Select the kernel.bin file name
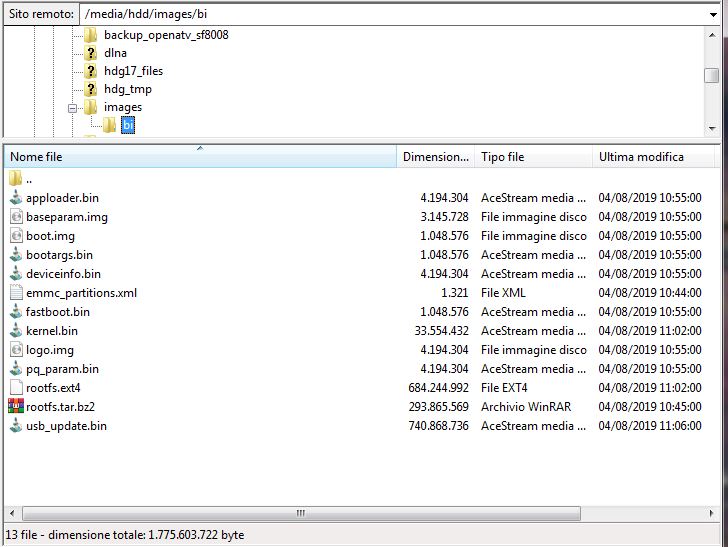 pyautogui.click(x=52, y=331)
